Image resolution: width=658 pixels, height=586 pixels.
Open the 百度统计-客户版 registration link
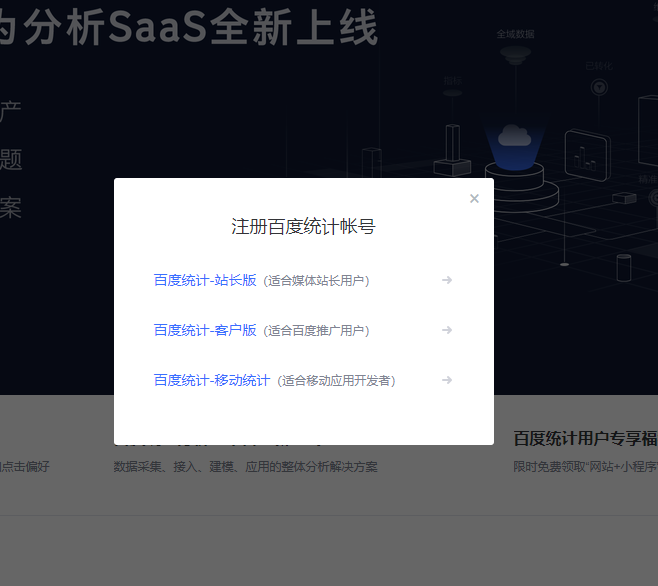click(x=205, y=330)
